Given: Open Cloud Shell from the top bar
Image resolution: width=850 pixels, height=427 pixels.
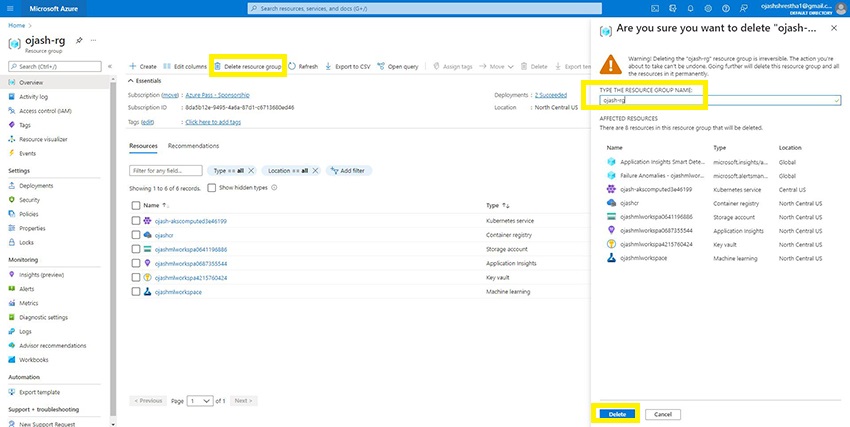Looking at the screenshot, I should click(x=655, y=9).
